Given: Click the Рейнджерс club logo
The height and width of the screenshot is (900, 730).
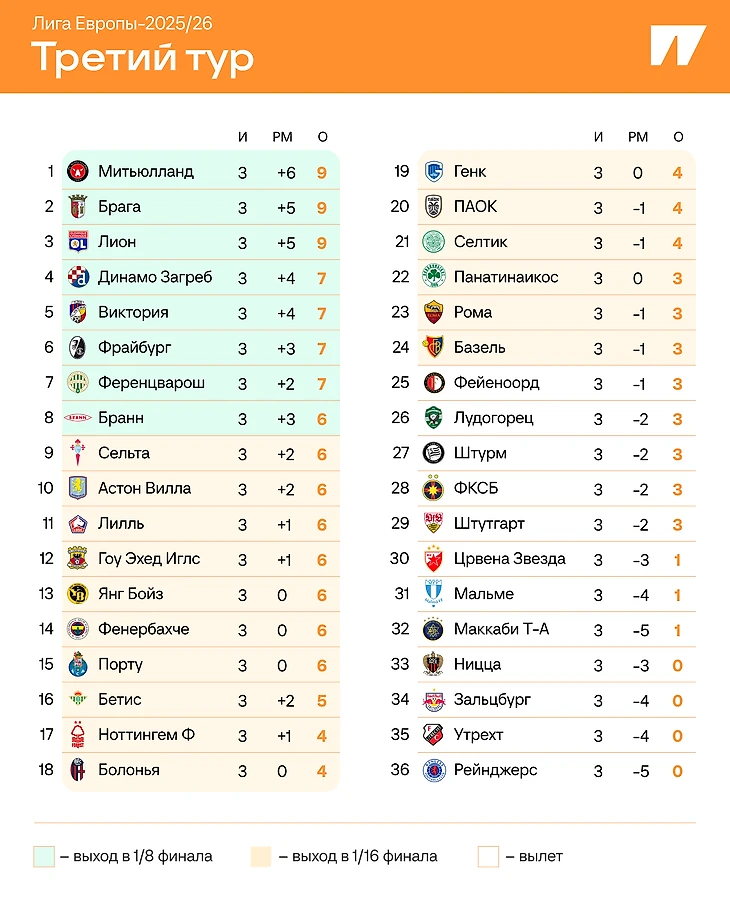Looking at the screenshot, I should coord(434,770).
